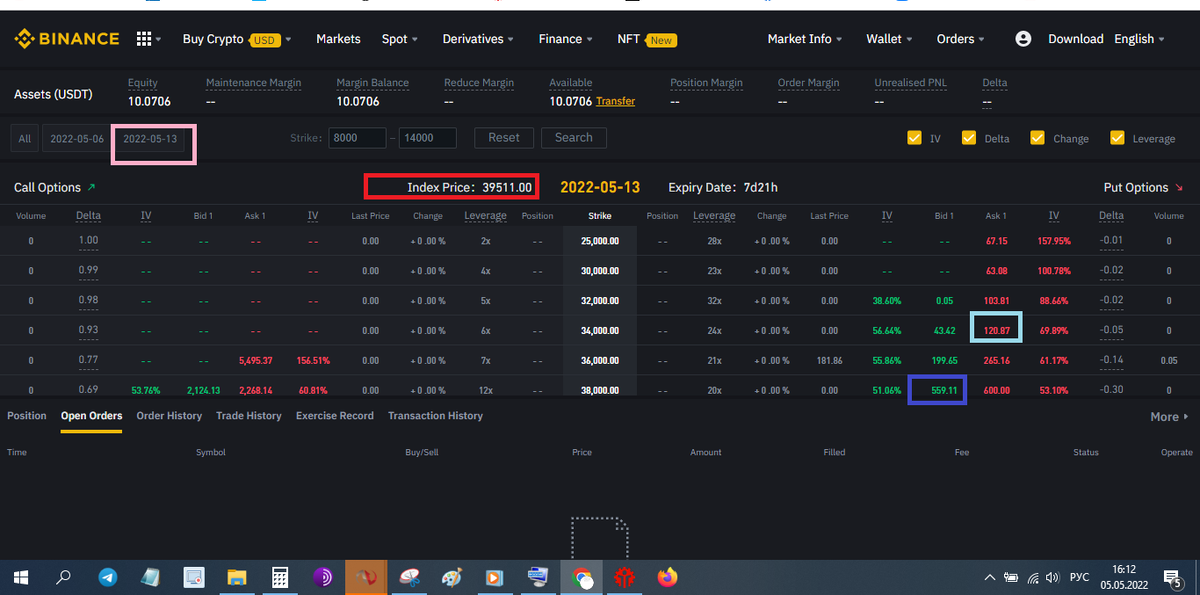Click the battery icon in tray

1011,577
